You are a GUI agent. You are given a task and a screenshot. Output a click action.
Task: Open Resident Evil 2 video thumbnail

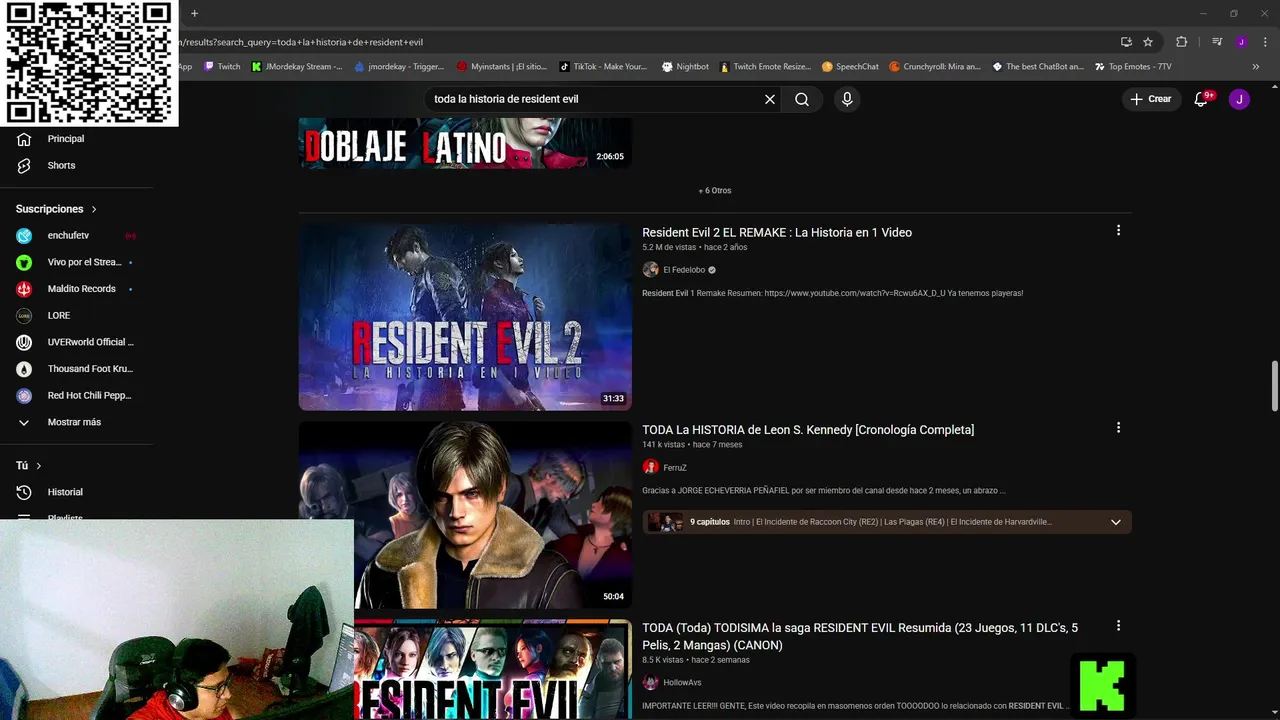(x=465, y=316)
